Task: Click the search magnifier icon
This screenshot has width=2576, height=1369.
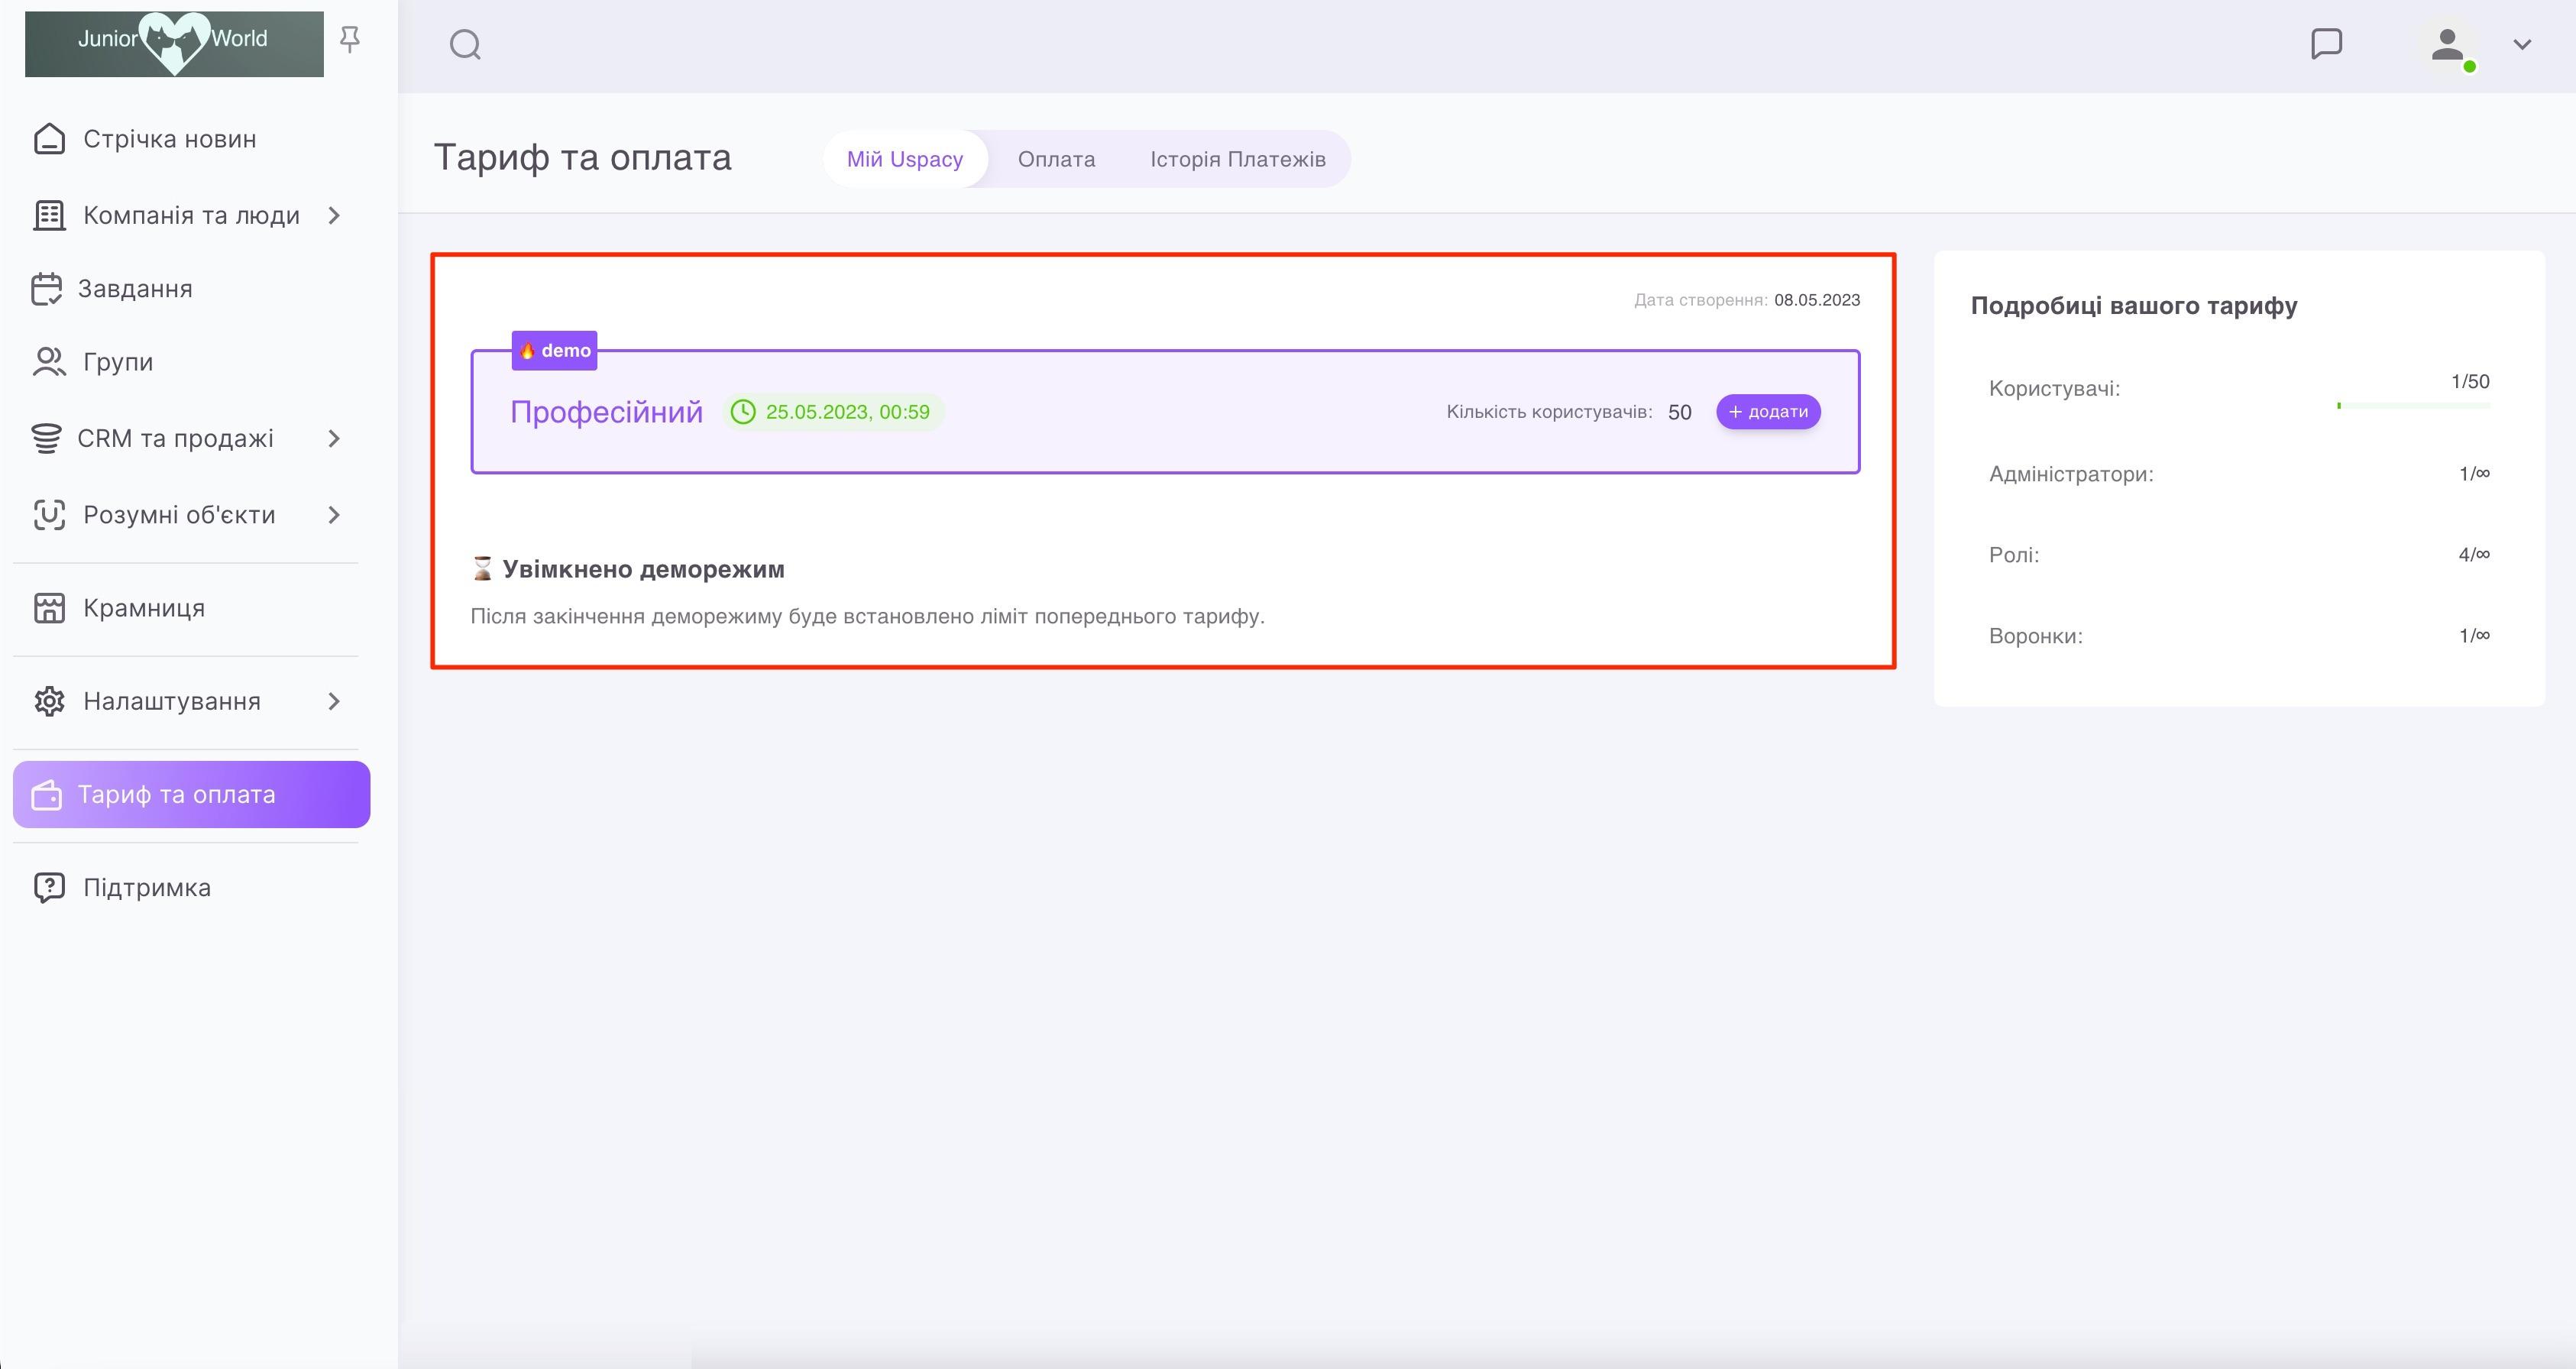Action: (465, 45)
